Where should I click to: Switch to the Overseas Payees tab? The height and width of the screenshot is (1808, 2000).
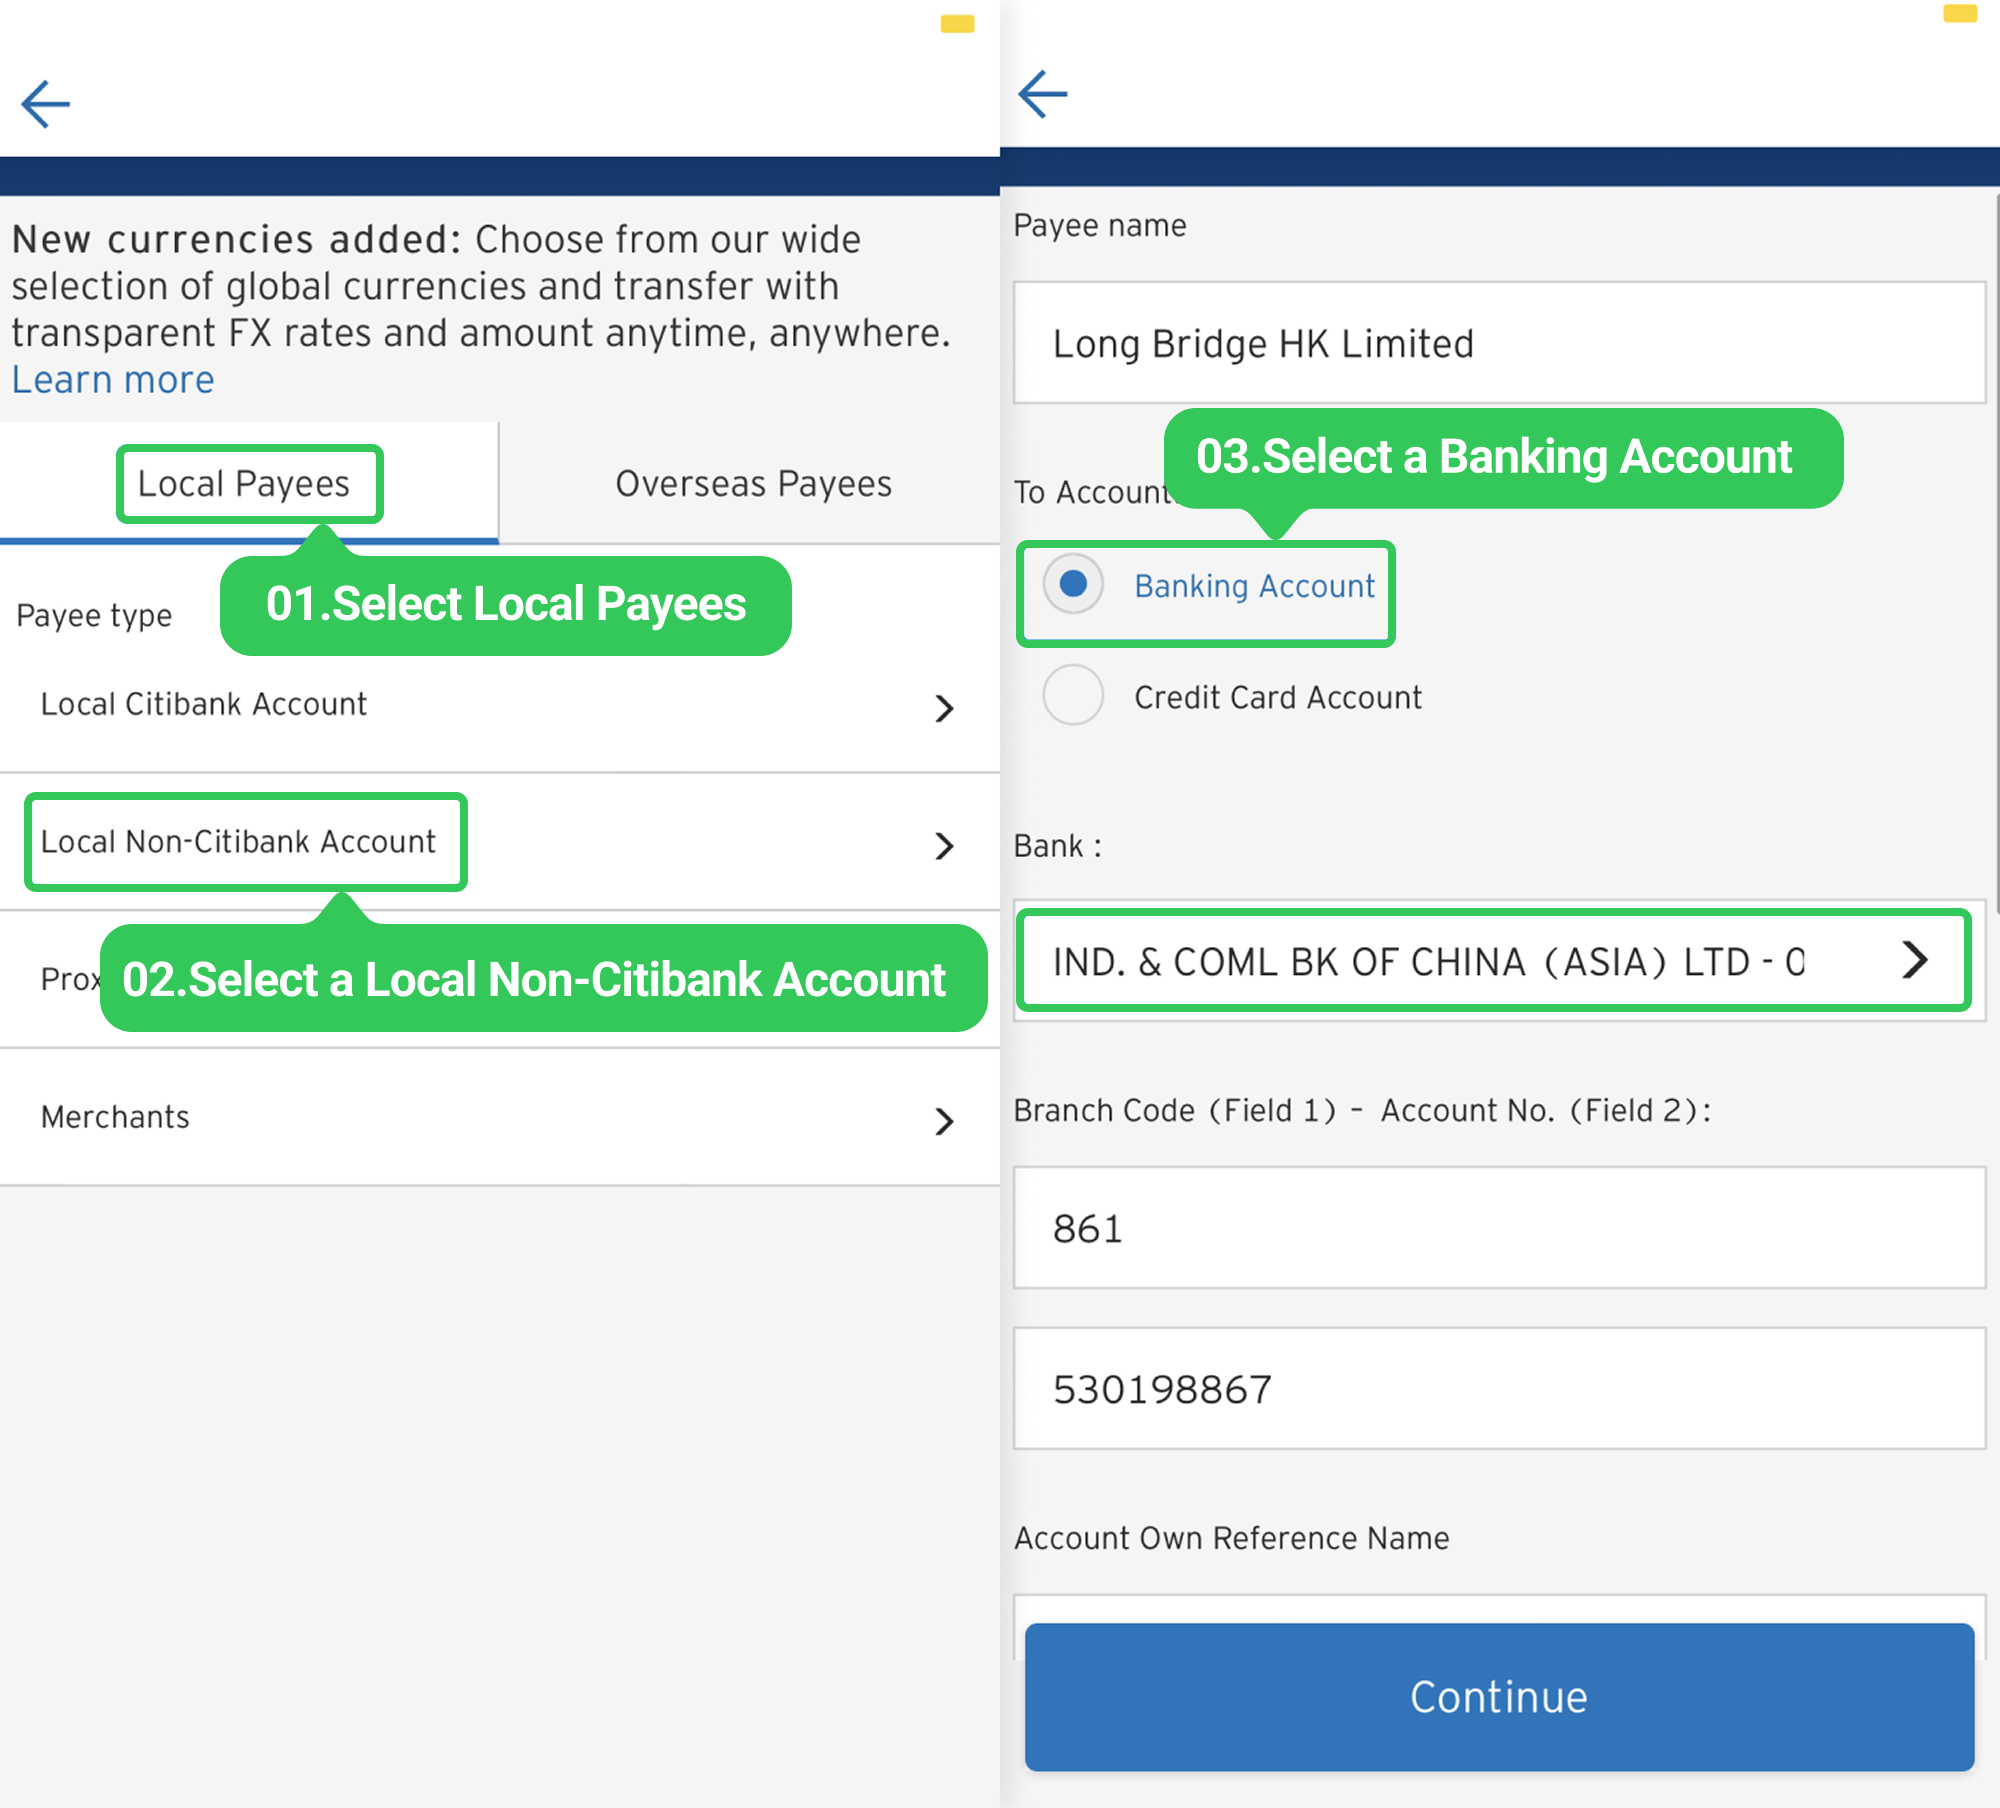(753, 484)
